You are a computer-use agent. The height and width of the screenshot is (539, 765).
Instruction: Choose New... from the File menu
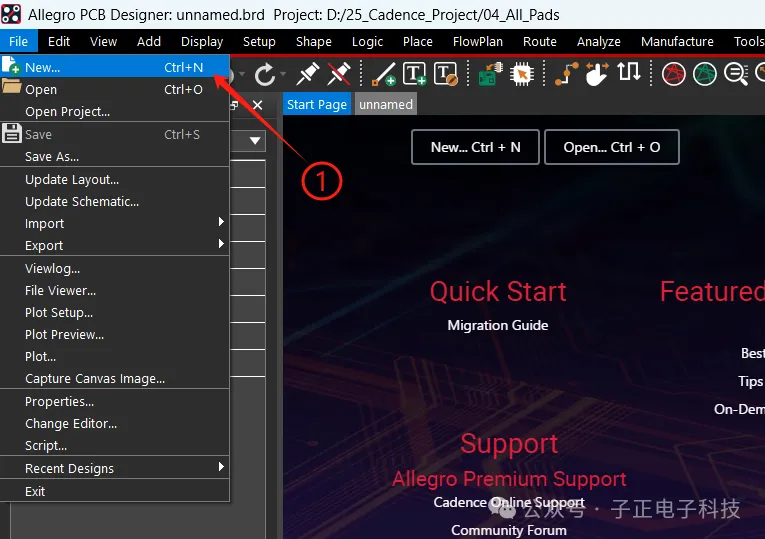click(x=115, y=67)
